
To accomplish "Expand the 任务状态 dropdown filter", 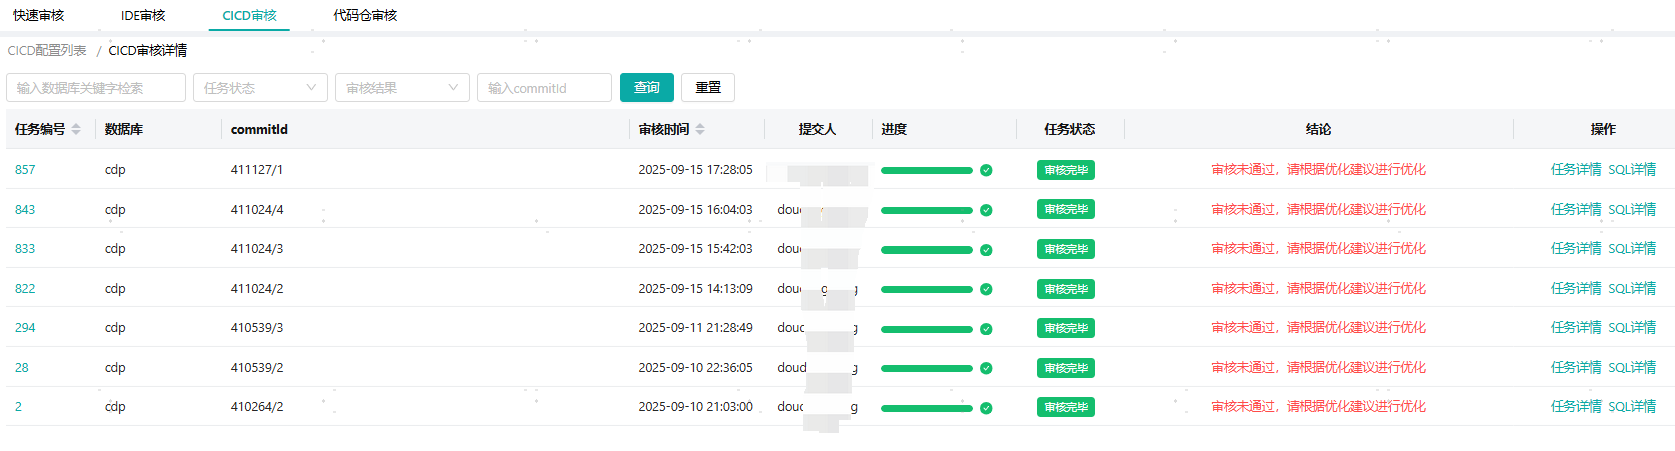I will pos(260,88).
